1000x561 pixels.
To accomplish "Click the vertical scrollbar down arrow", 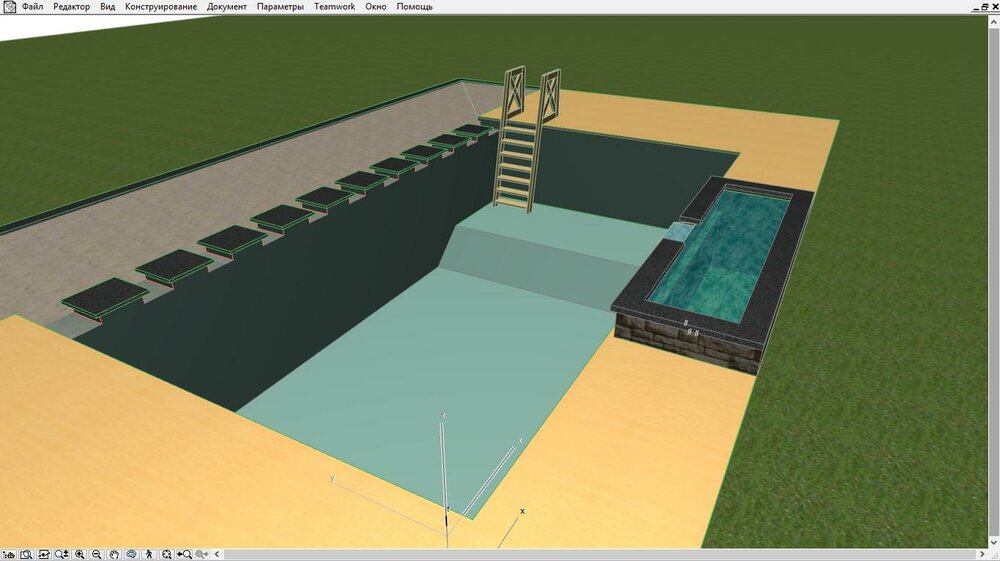I will pyautogui.click(x=994, y=543).
